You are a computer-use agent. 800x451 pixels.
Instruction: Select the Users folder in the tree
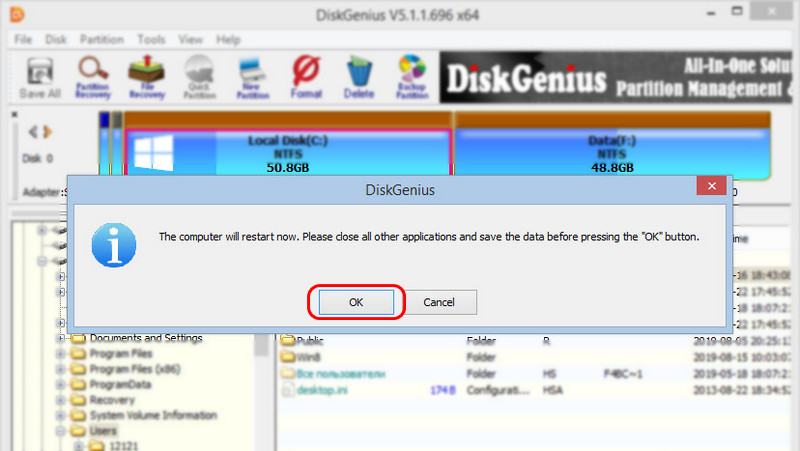click(103, 431)
